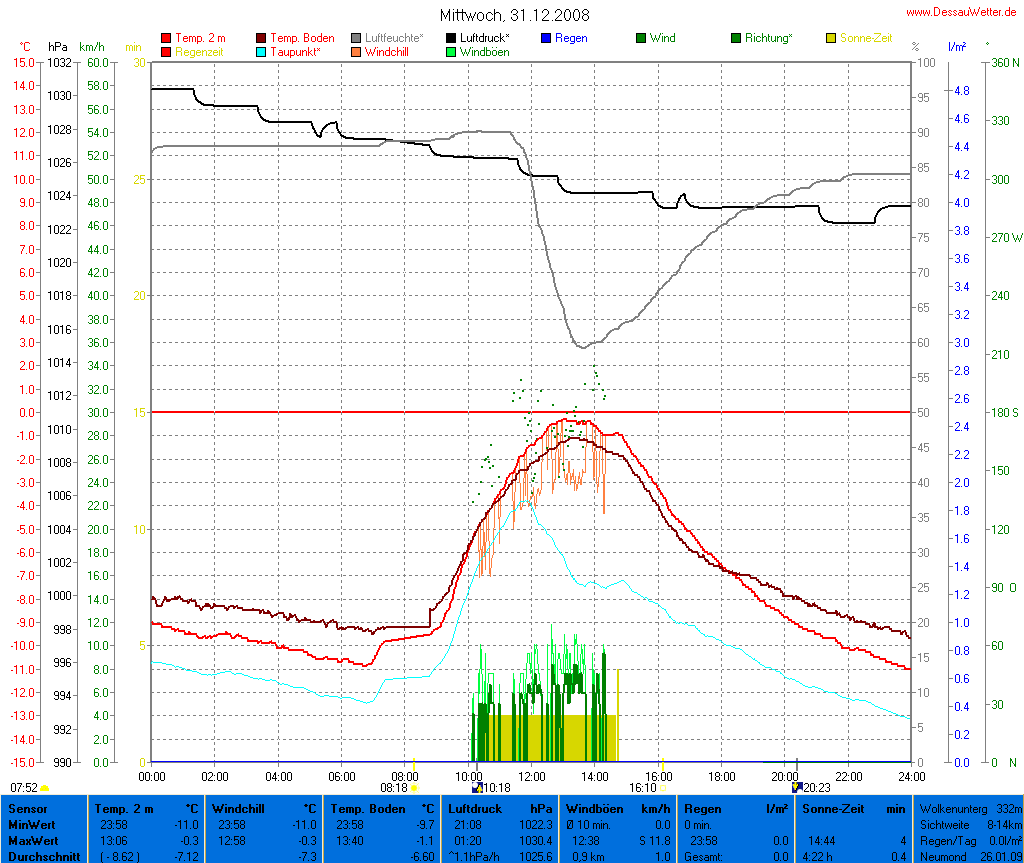Click the yellow Sonne-Zeit legend square
The image size is (1024, 863).
click(x=831, y=38)
